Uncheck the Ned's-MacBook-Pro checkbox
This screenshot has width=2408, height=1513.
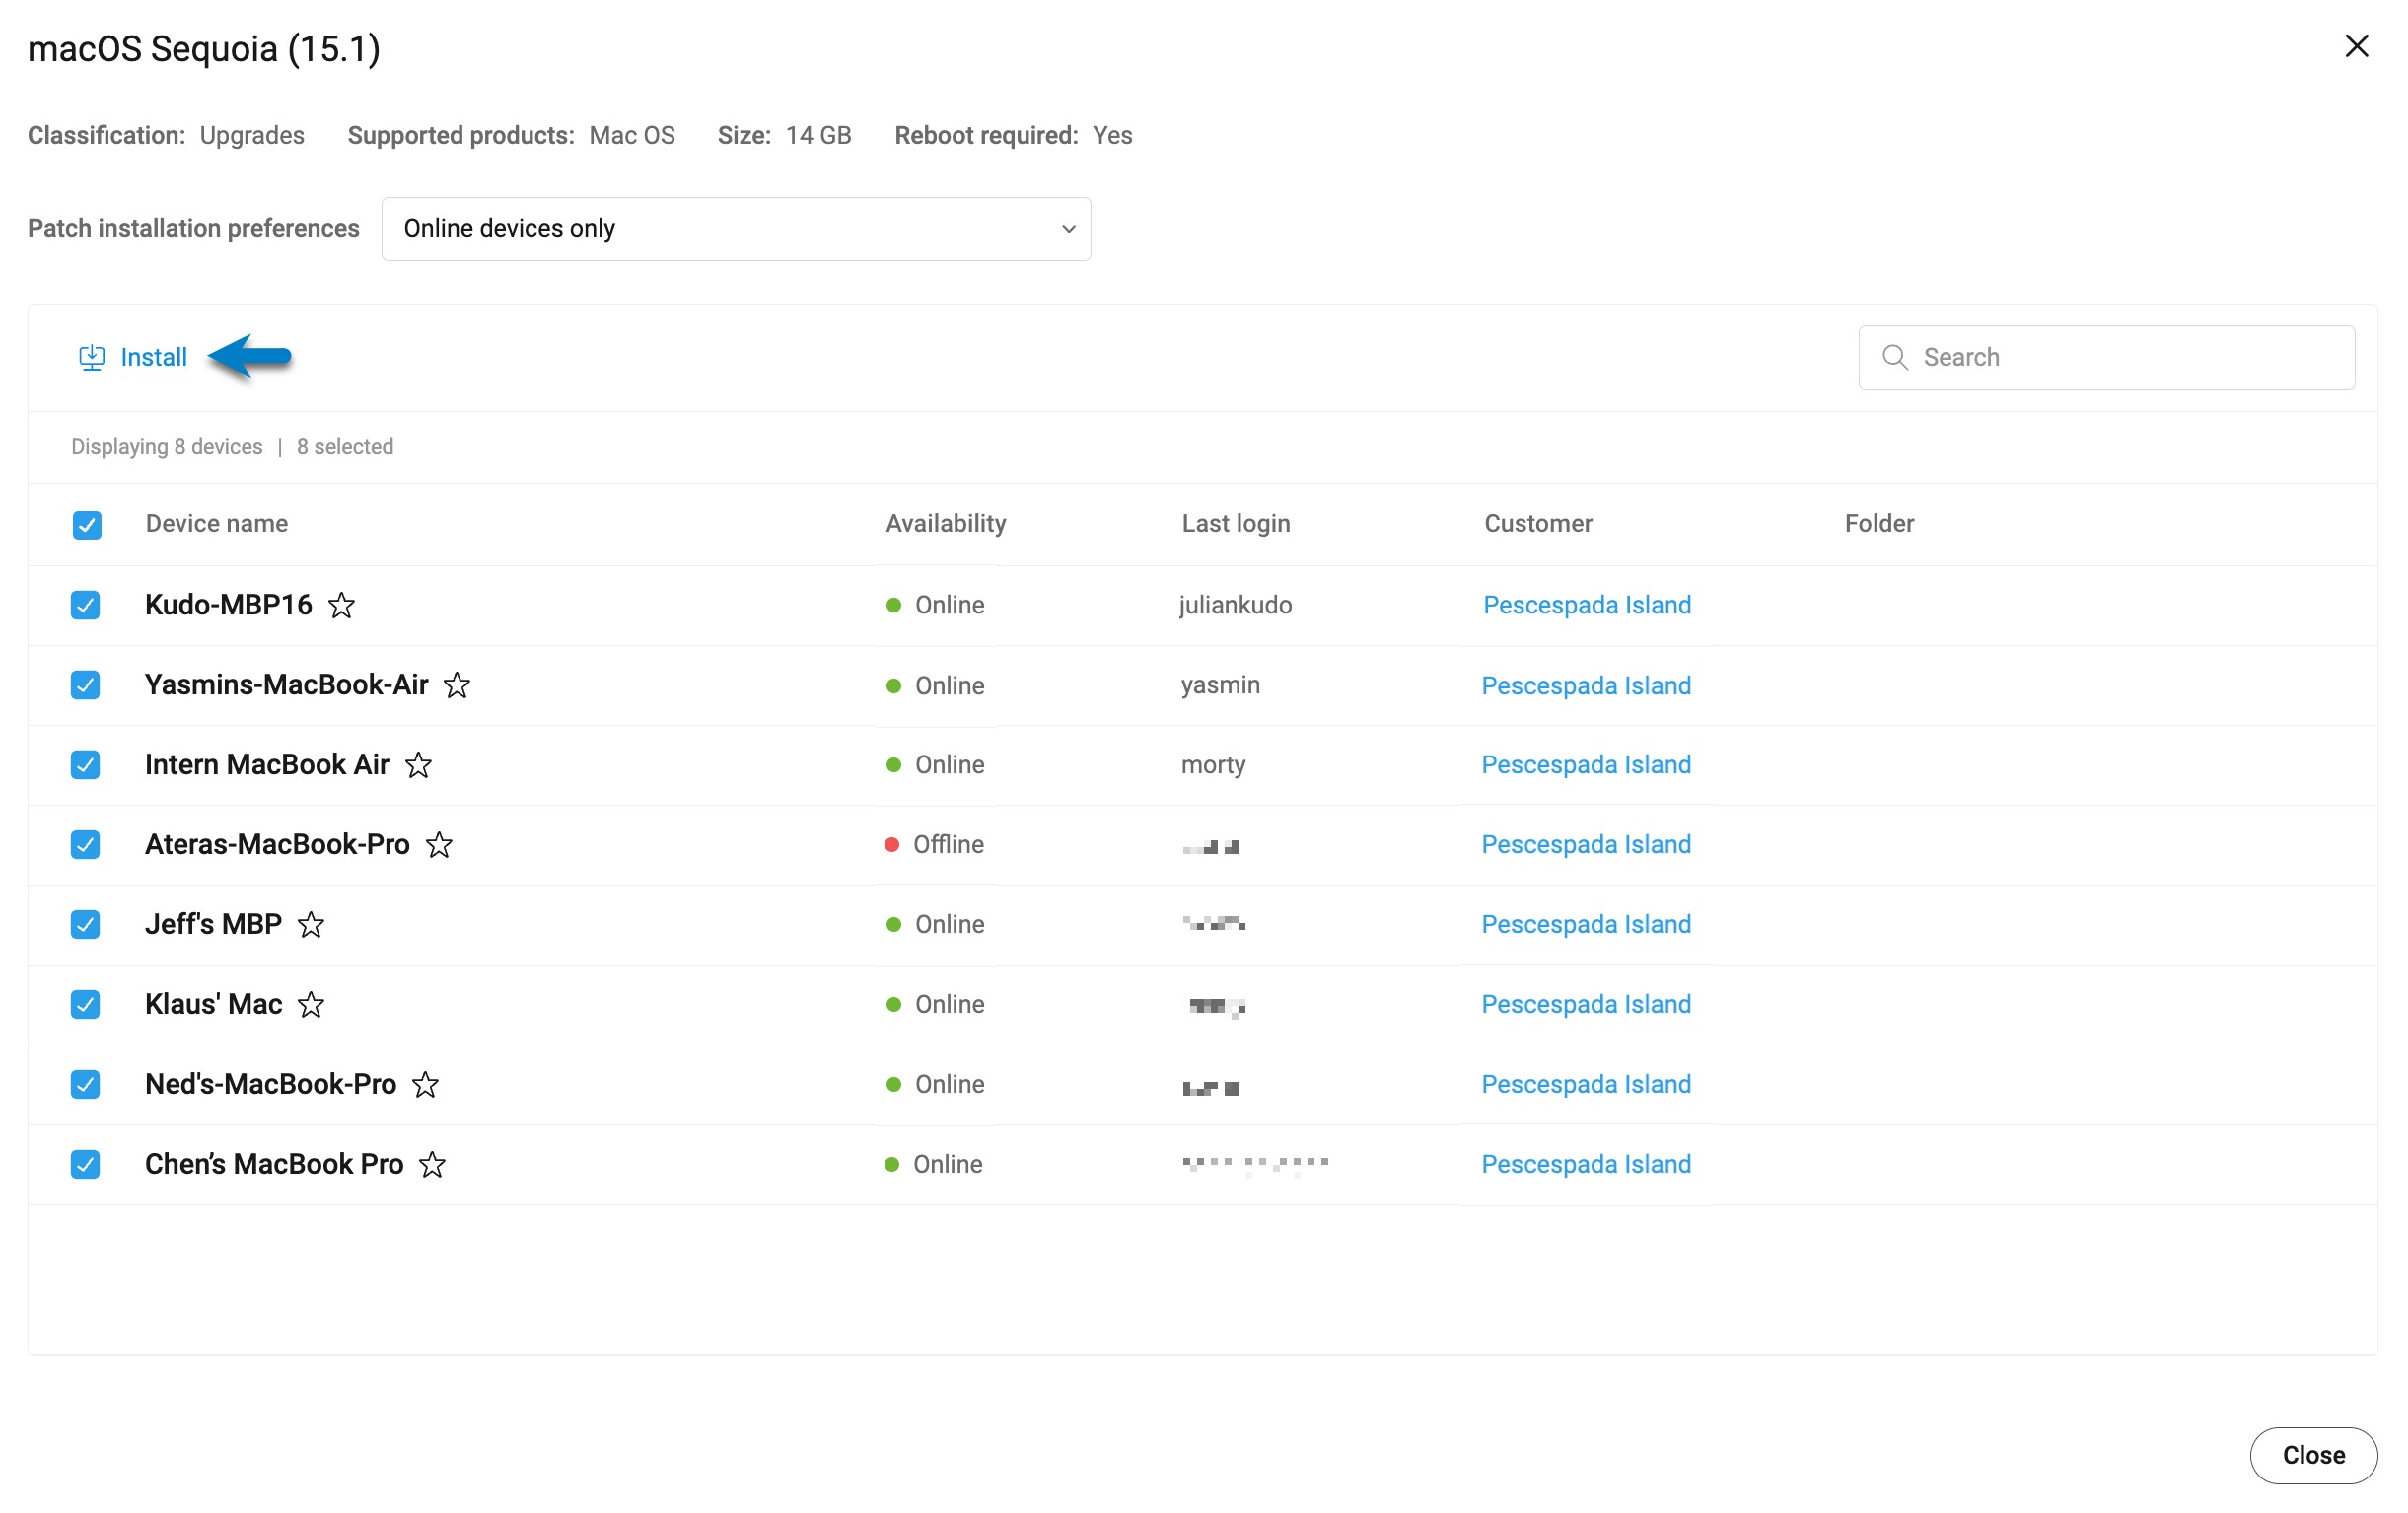coord(85,1085)
